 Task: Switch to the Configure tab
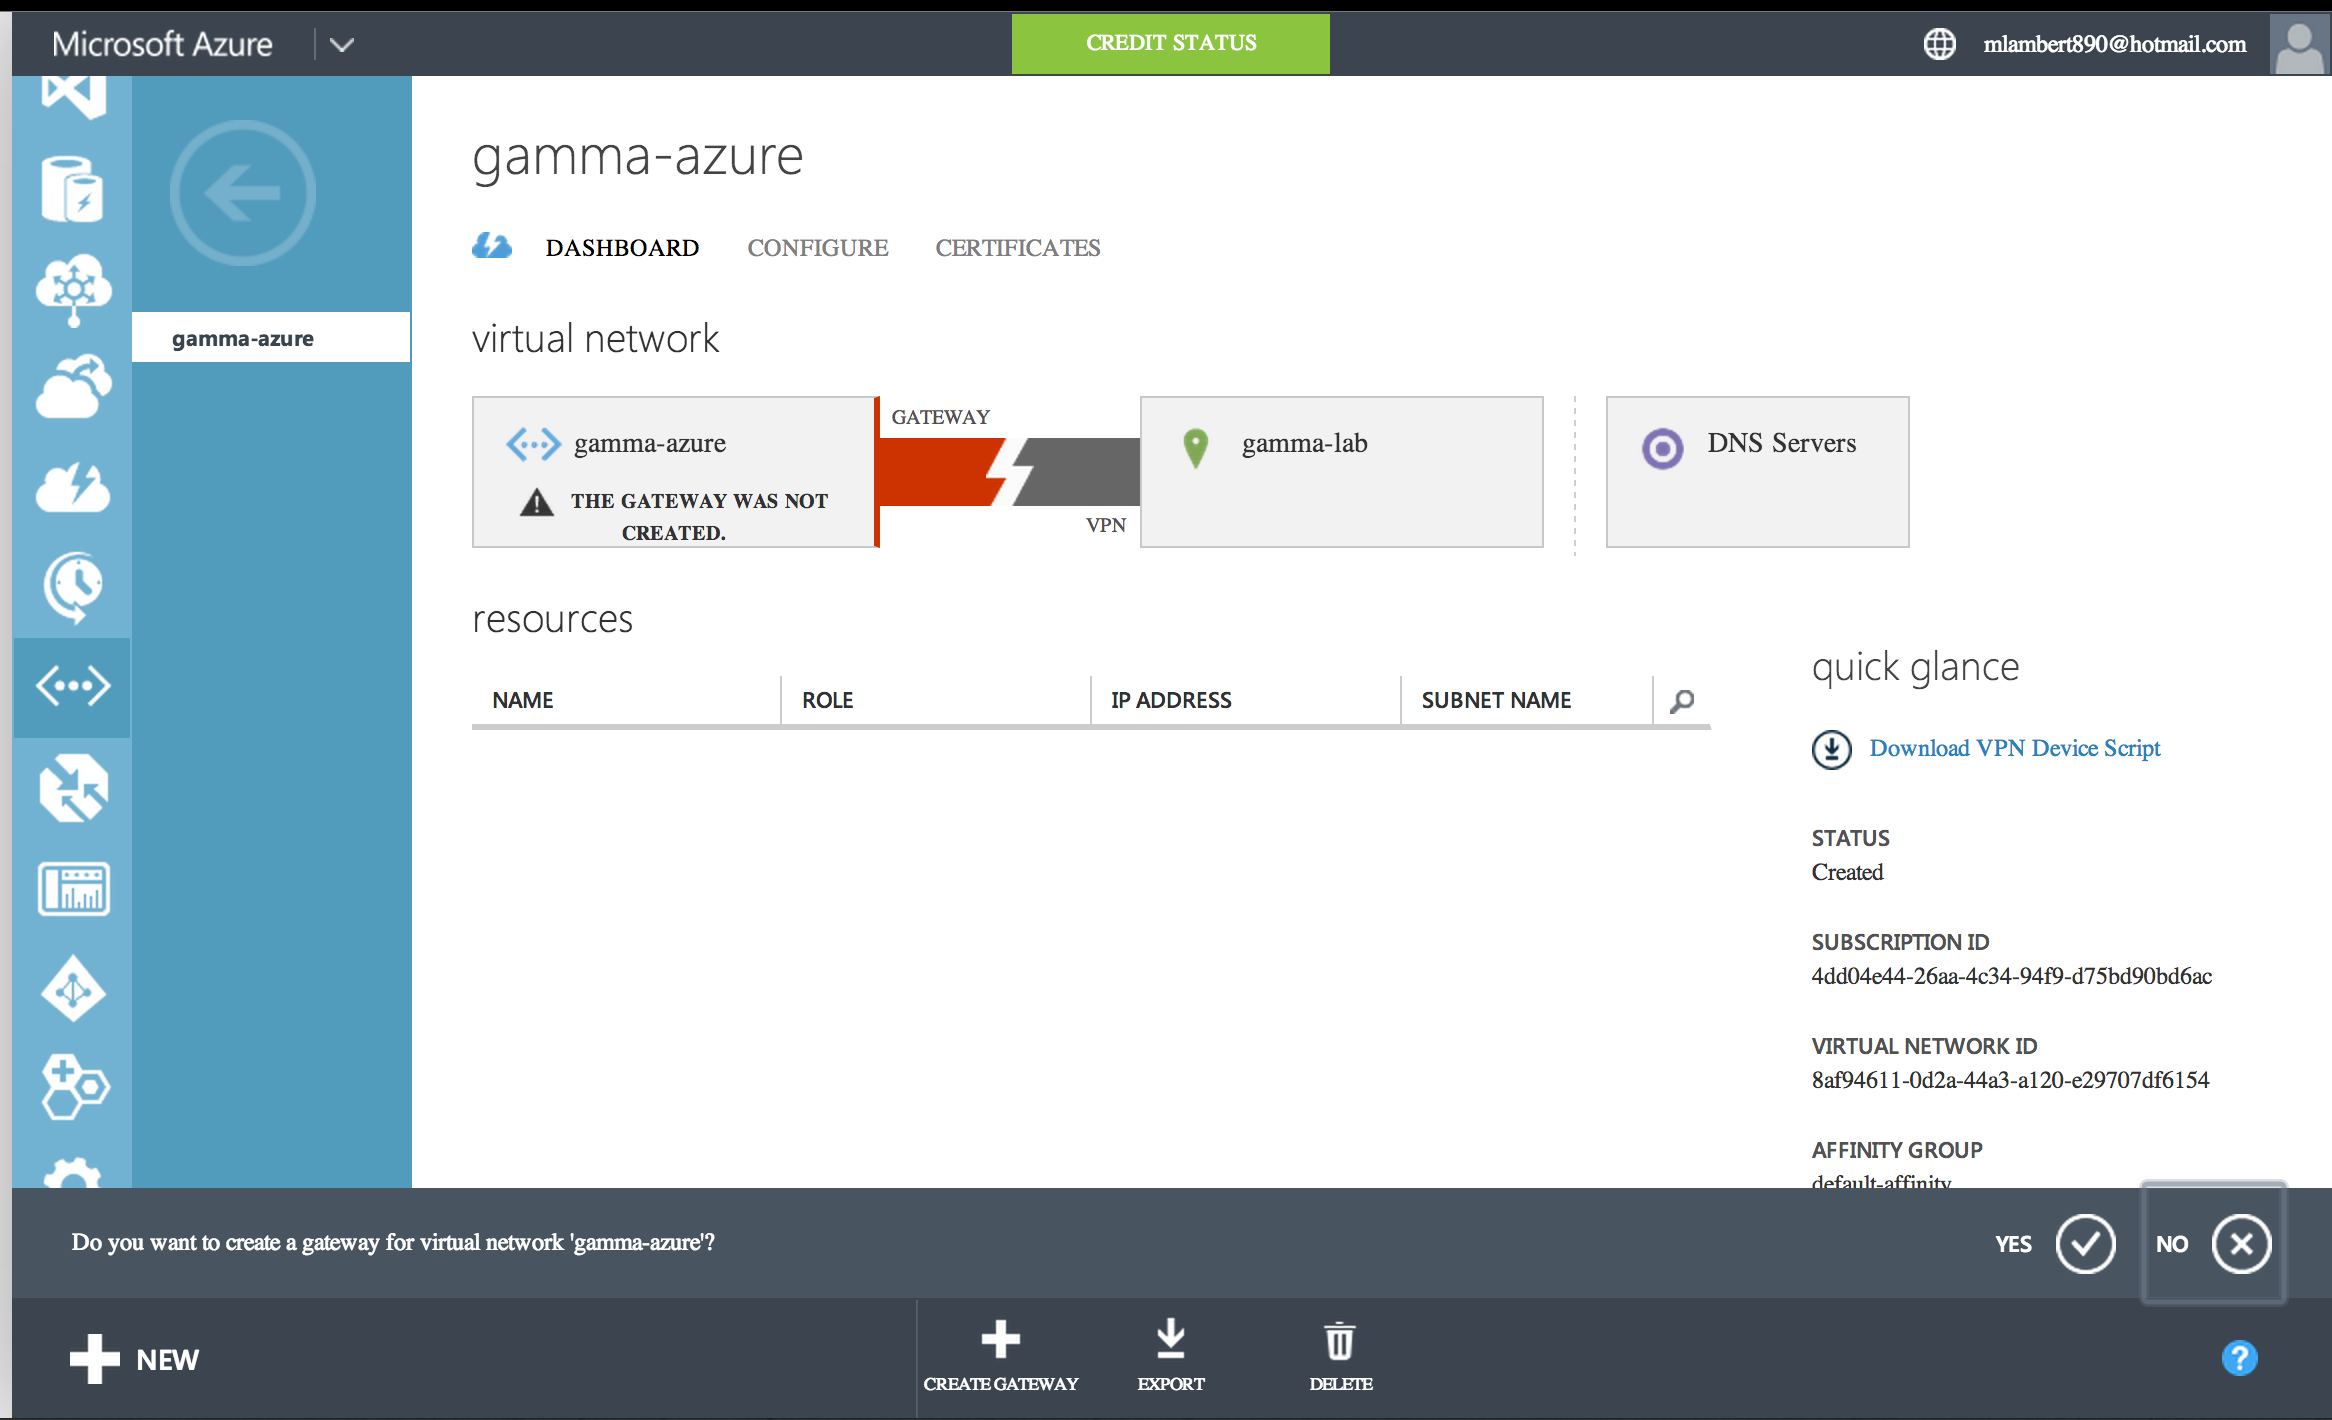click(817, 248)
